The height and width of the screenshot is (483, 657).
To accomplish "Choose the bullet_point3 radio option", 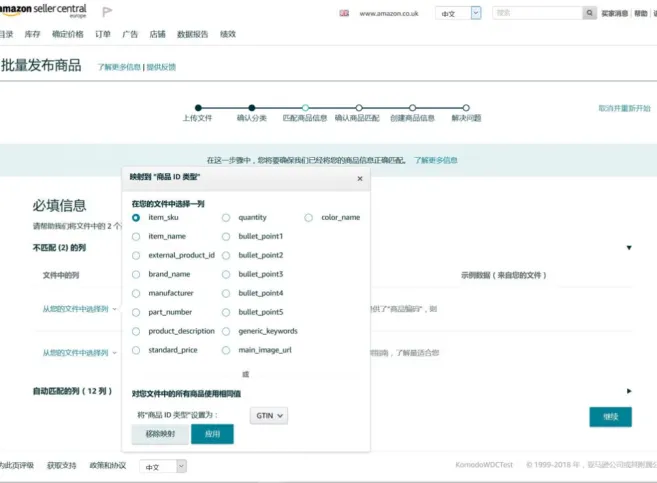I will point(226,274).
